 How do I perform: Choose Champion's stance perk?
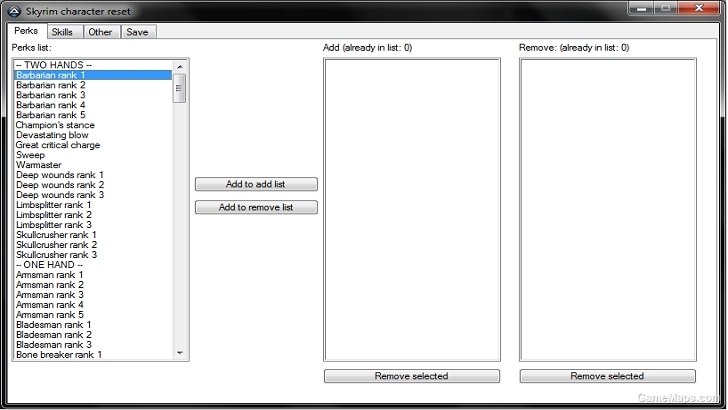(56, 125)
